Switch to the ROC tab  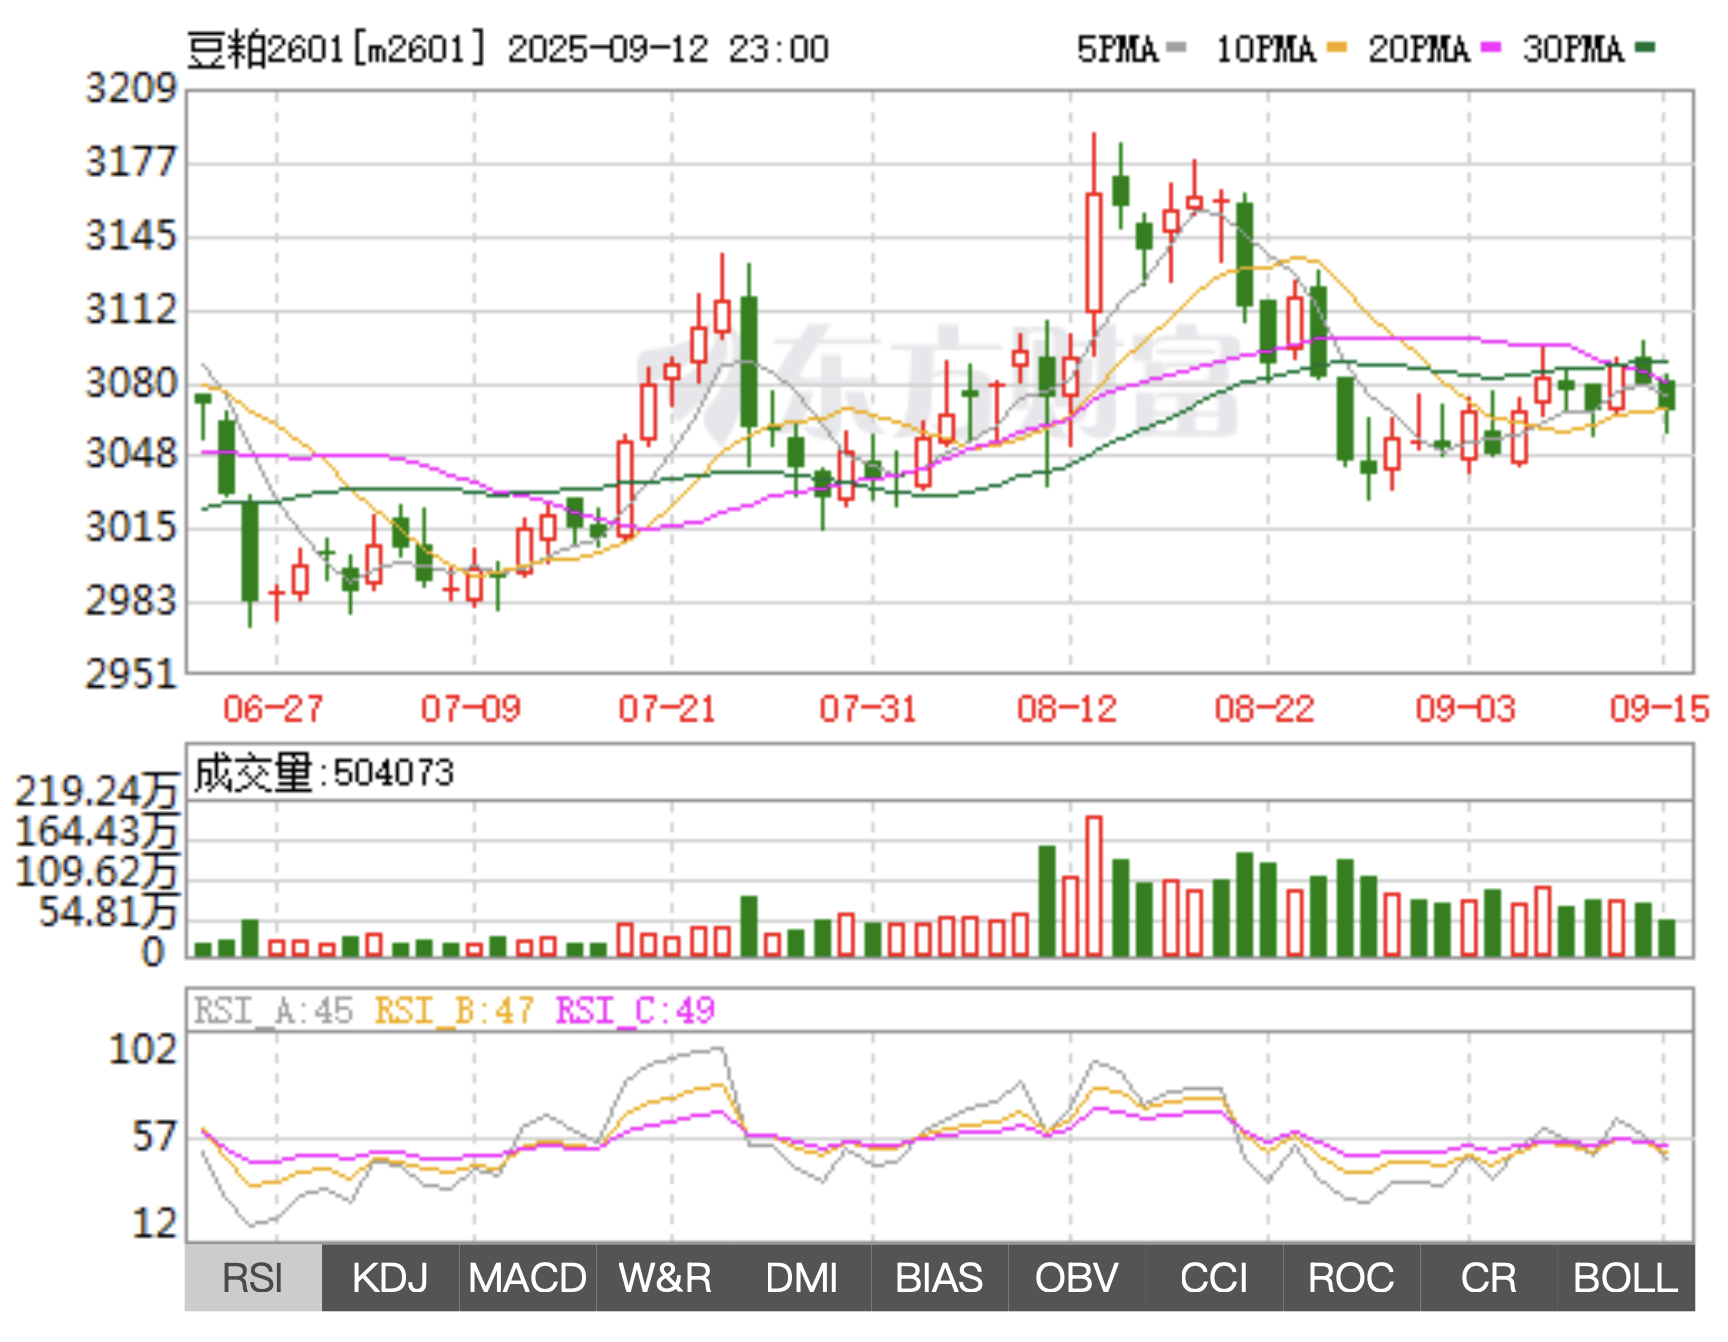point(1351,1278)
